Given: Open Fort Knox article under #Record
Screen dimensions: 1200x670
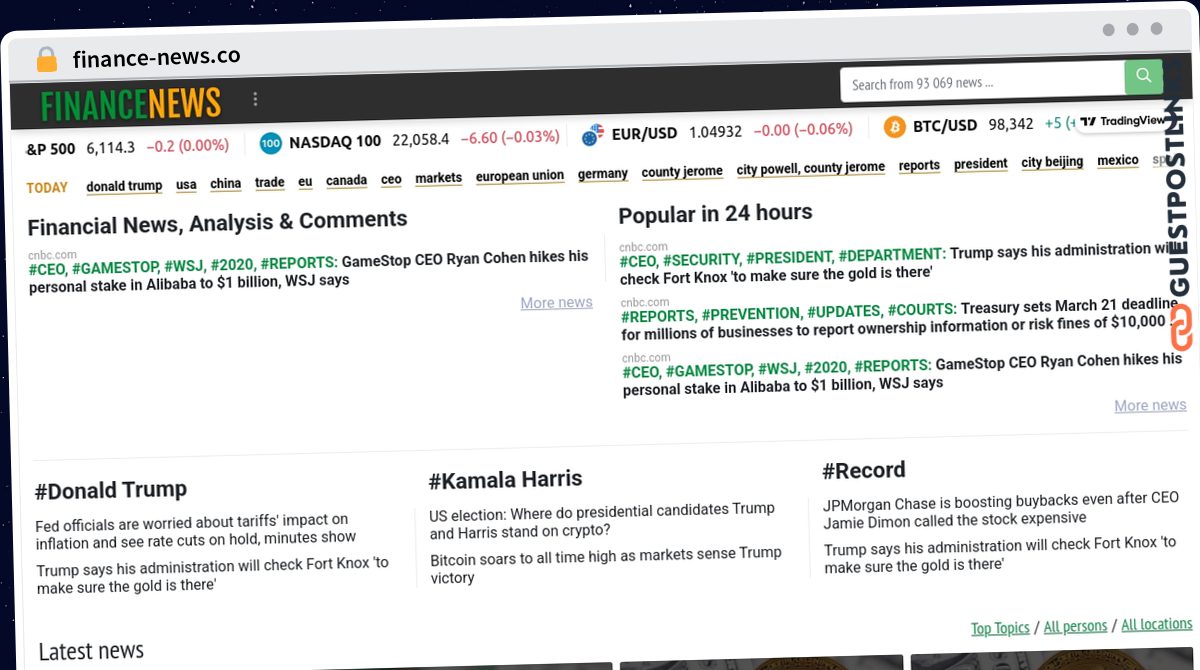Looking at the screenshot, I should [x=1000, y=553].
